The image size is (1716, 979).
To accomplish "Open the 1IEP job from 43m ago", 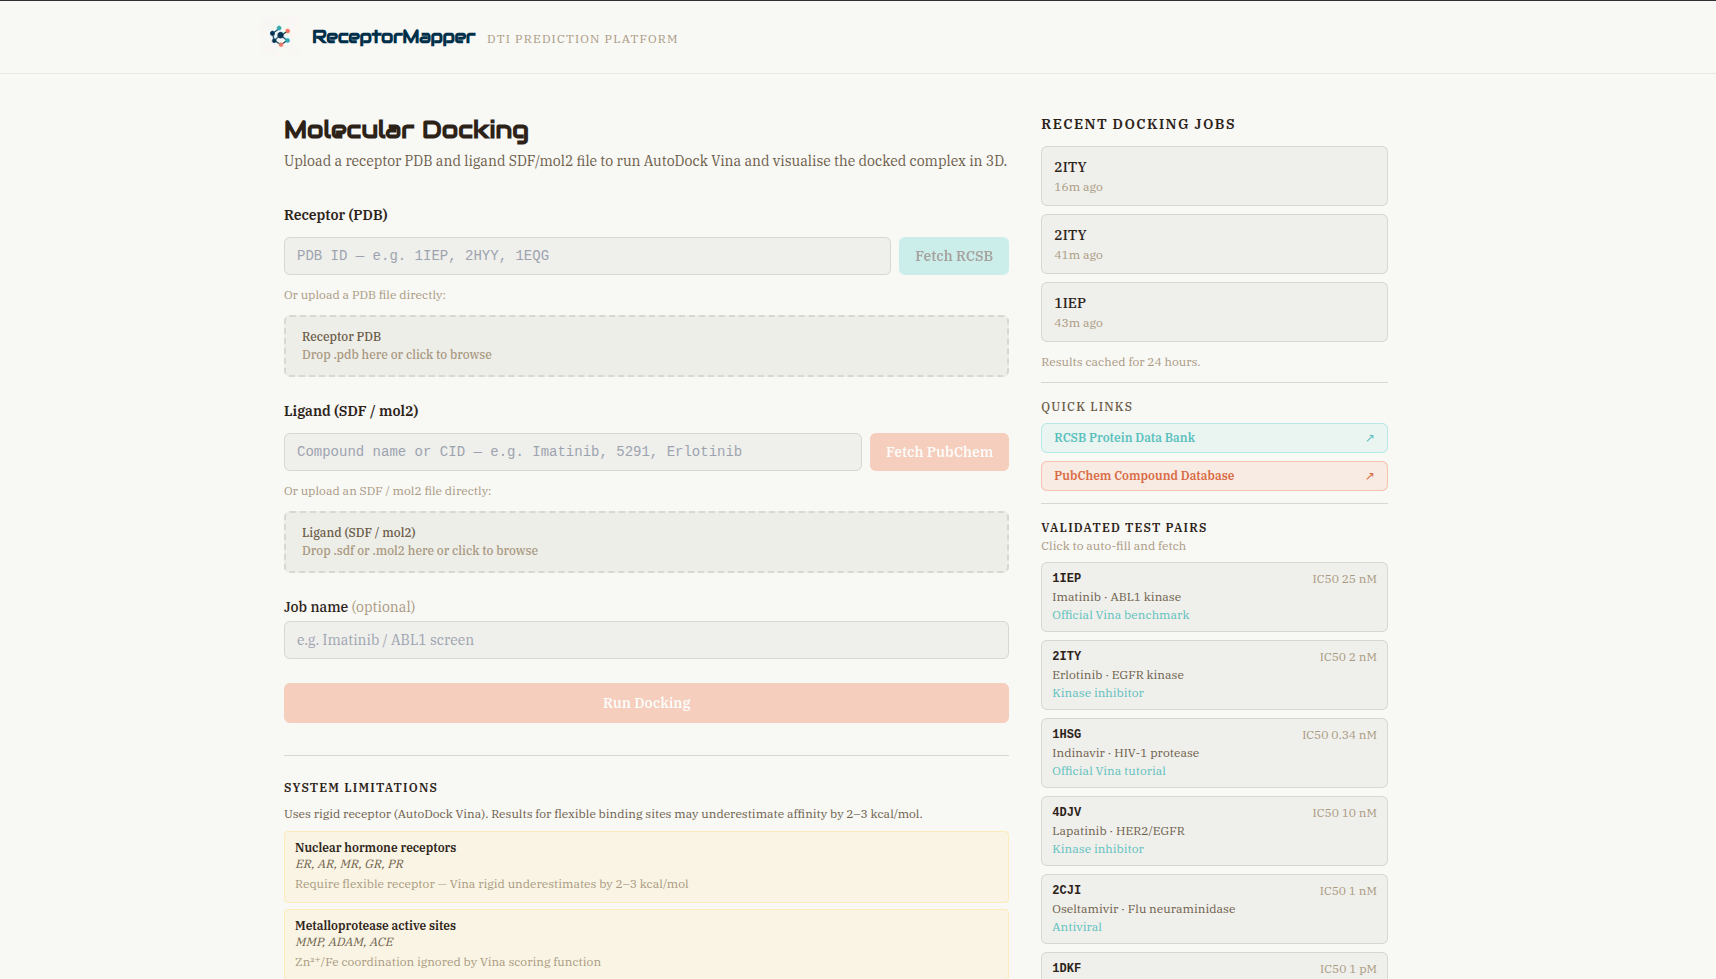I will 1214,312.
